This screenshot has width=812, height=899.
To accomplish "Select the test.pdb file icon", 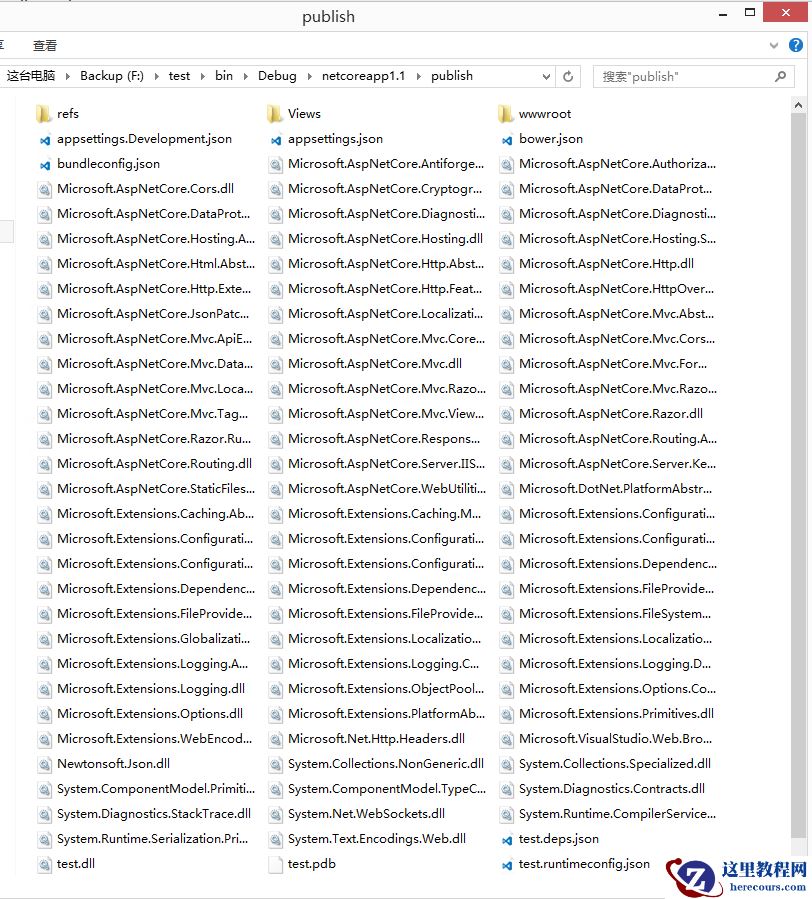I will tap(276, 865).
